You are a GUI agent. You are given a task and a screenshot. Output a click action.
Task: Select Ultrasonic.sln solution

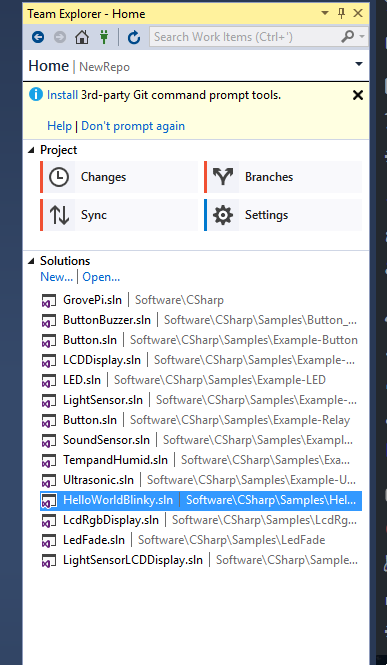[x=201, y=480]
